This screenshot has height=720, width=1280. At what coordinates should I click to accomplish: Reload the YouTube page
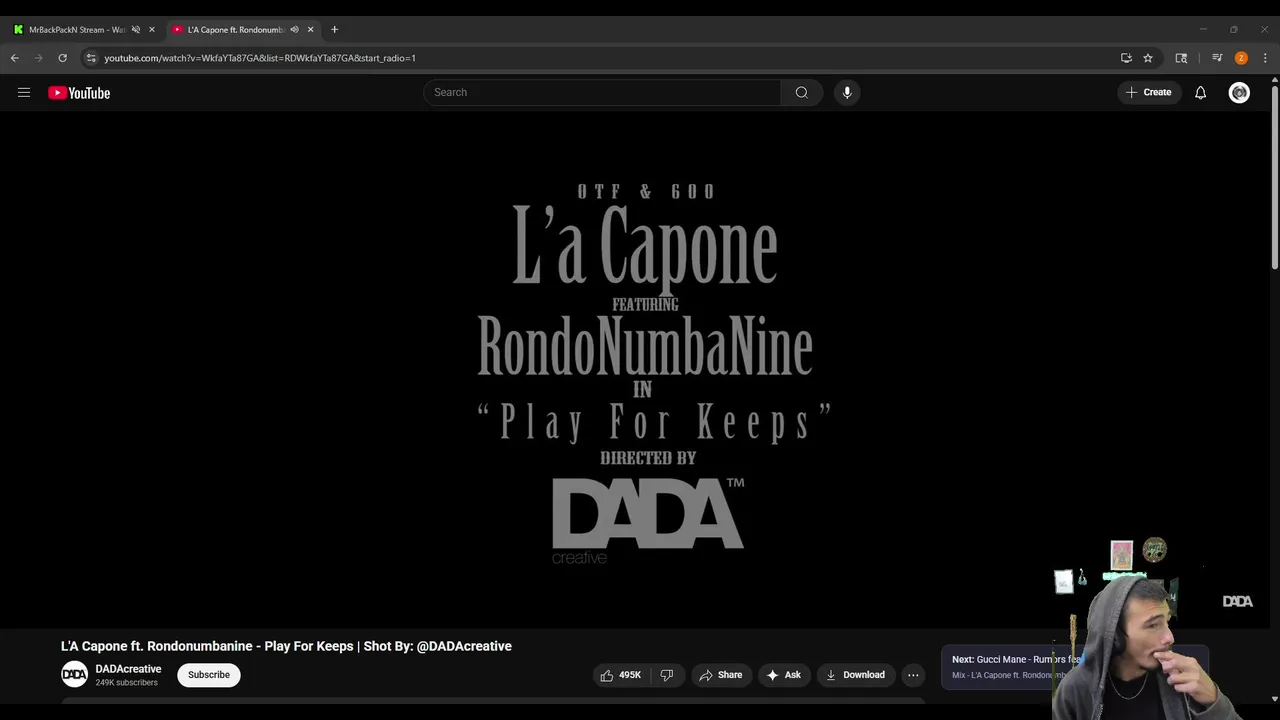pos(62,58)
